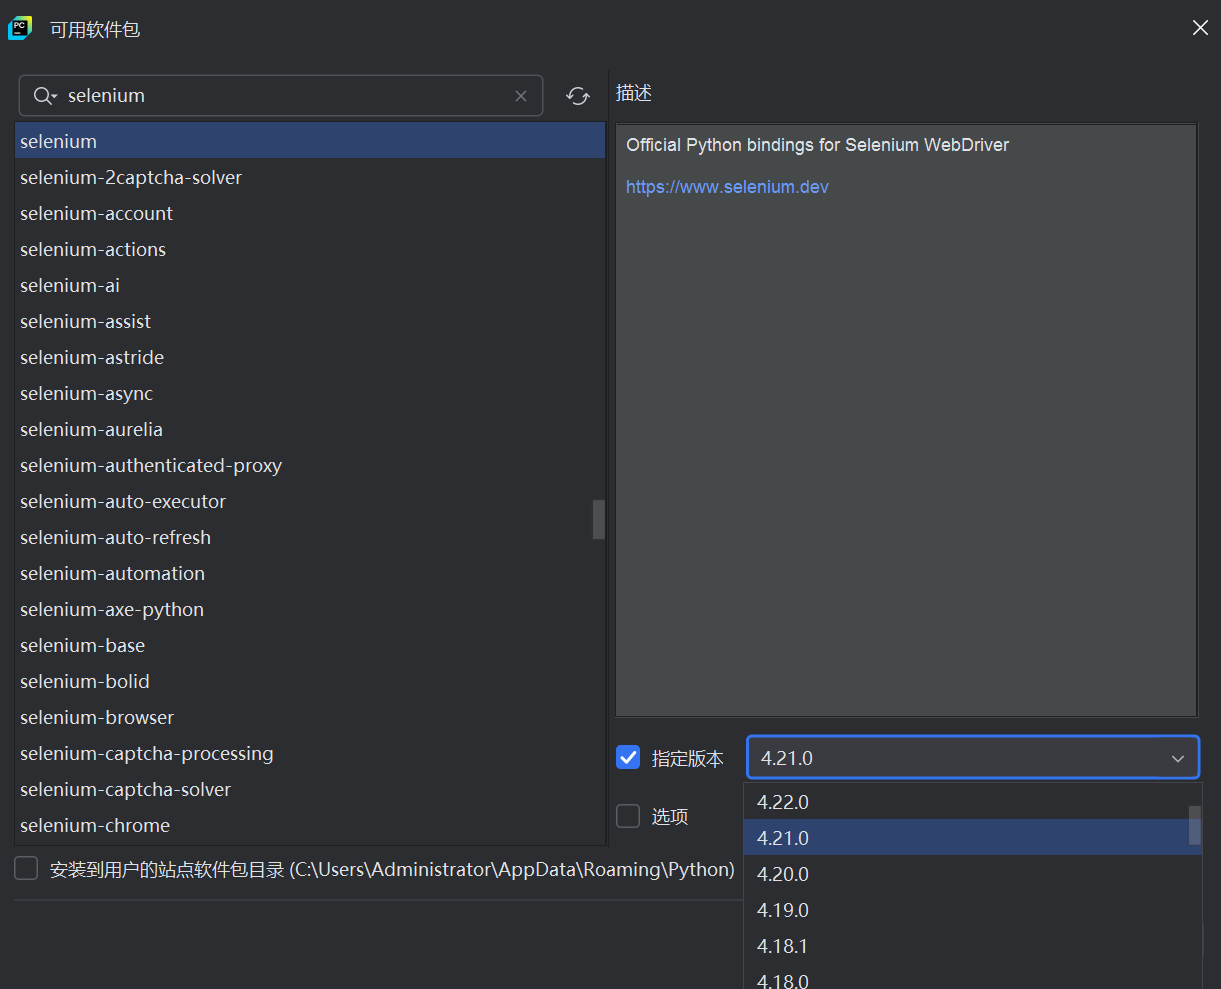Select selenium-ai package

point(310,285)
